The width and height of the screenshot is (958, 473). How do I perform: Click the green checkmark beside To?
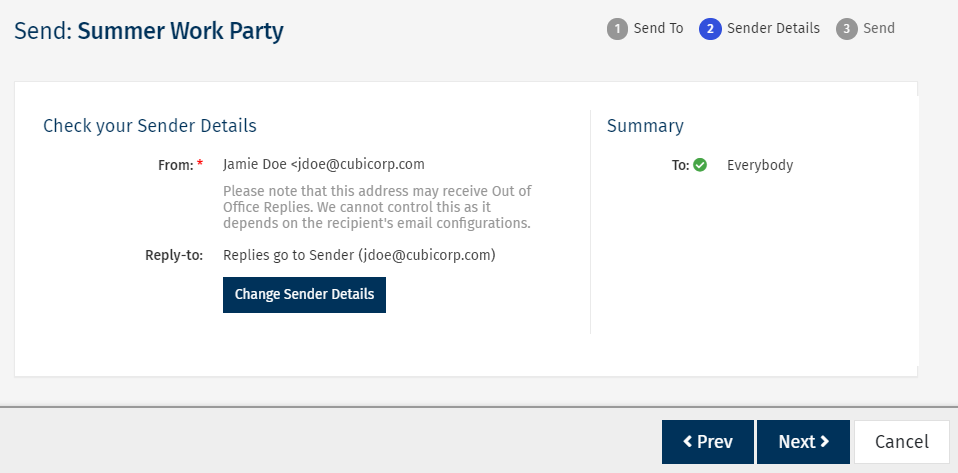[700, 165]
